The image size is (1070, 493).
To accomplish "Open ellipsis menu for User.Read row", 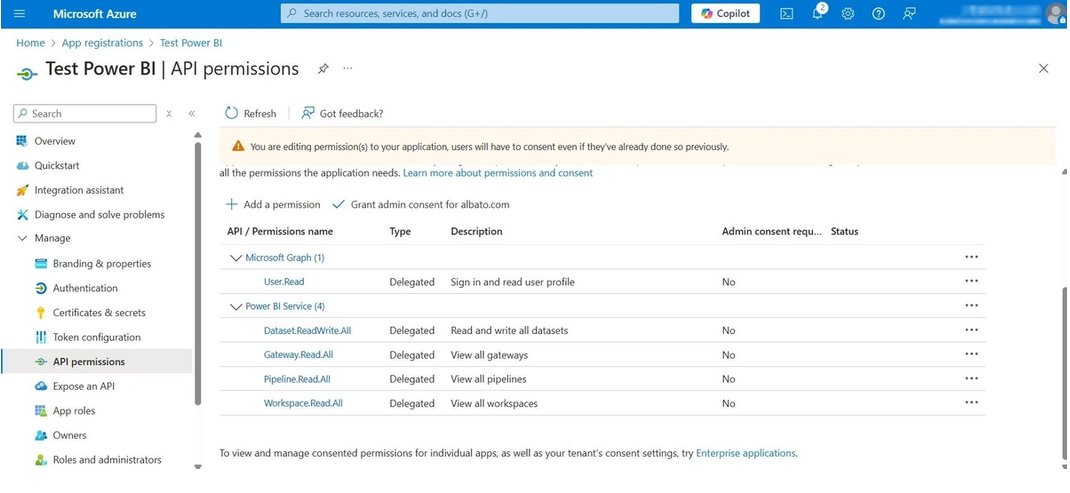I will point(972,281).
